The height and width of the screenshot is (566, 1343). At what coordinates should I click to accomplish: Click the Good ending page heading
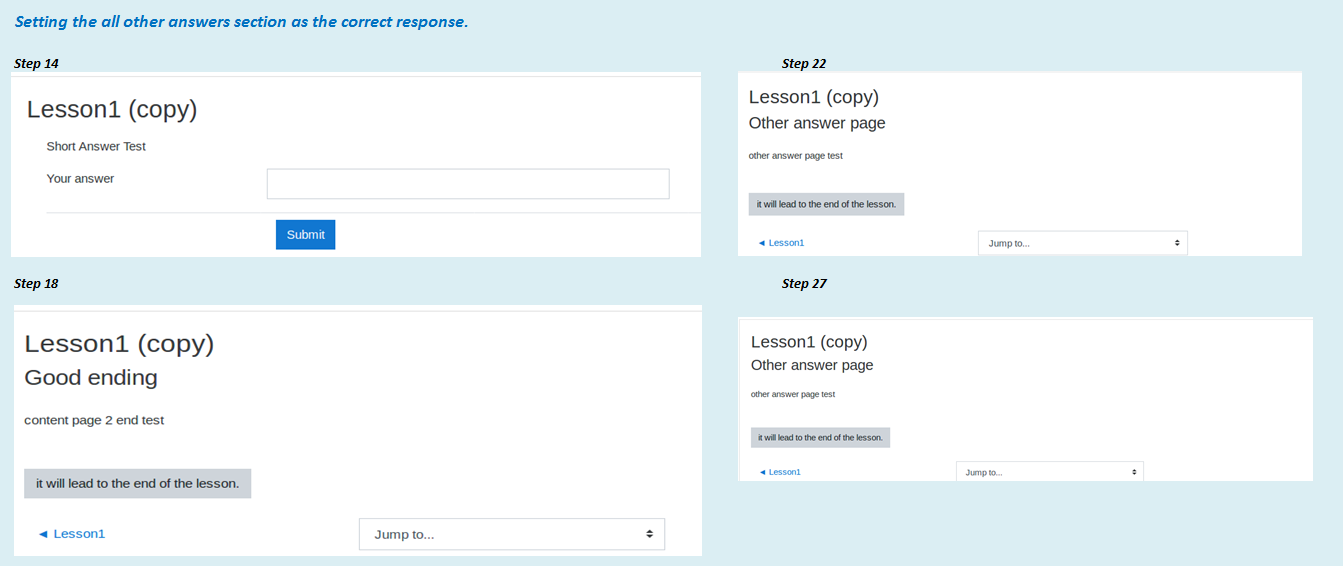point(91,378)
